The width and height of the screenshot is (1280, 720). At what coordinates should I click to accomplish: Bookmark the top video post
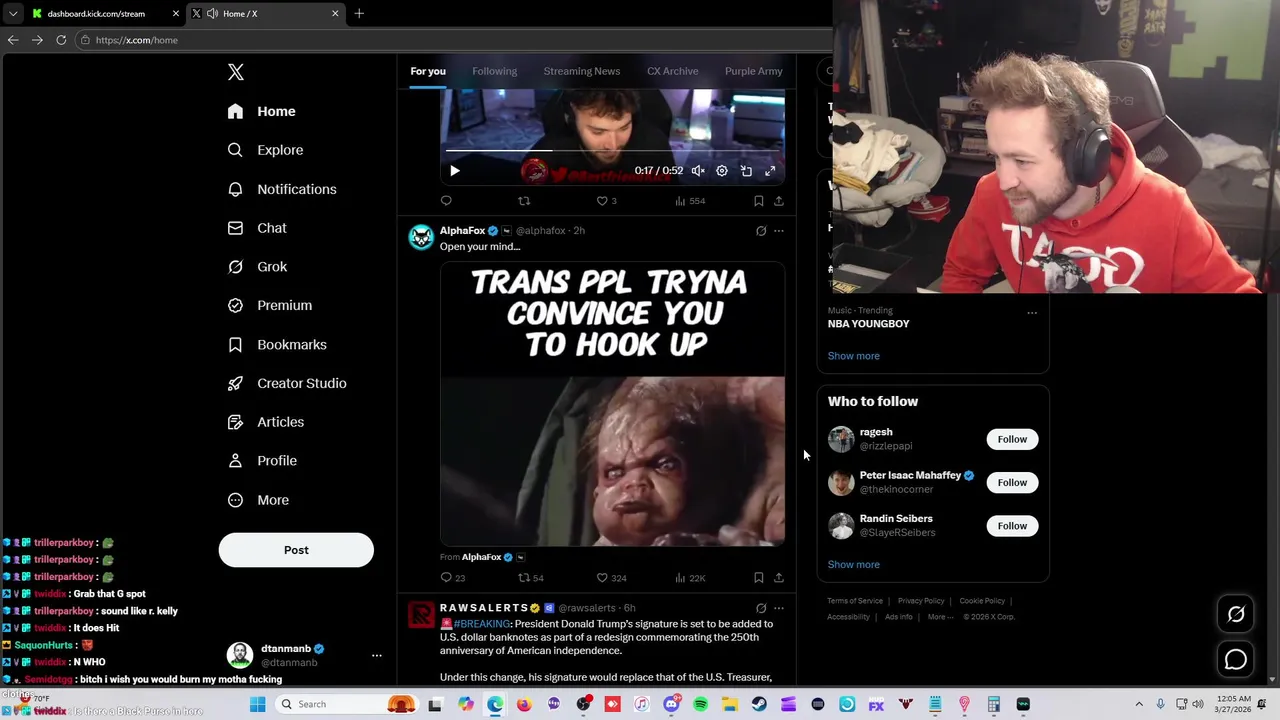tap(759, 201)
